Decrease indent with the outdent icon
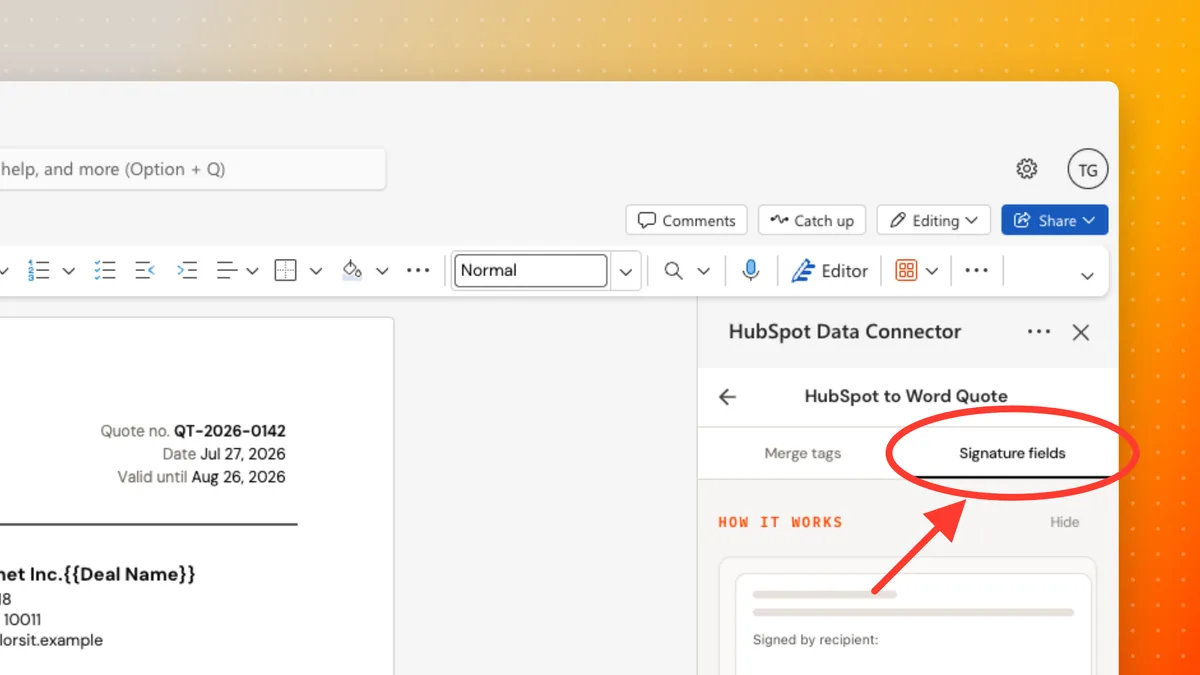 145,270
